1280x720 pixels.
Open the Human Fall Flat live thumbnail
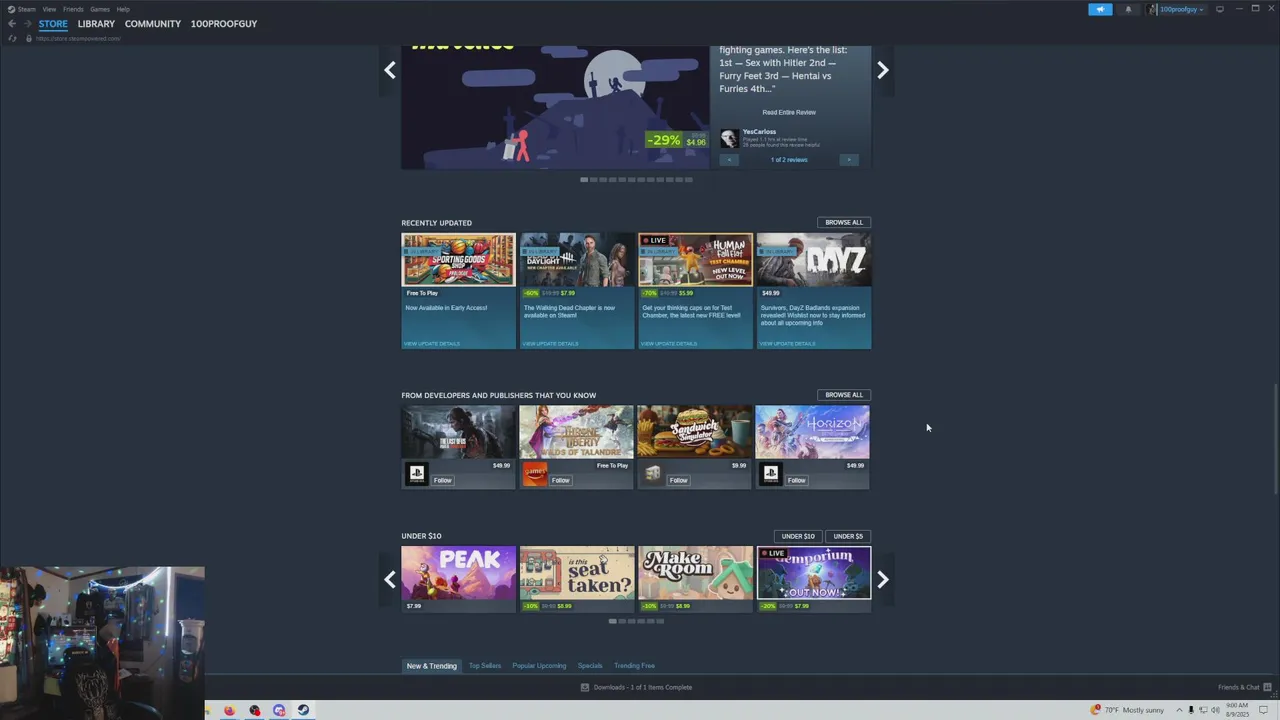click(x=695, y=260)
